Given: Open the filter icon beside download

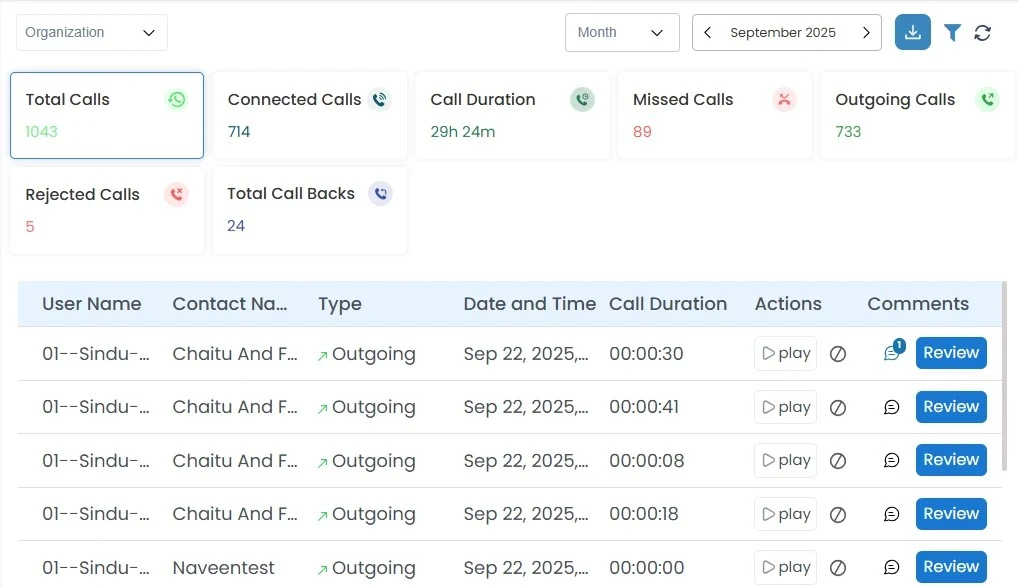Looking at the screenshot, I should pyautogui.click(x=951, y=32).
